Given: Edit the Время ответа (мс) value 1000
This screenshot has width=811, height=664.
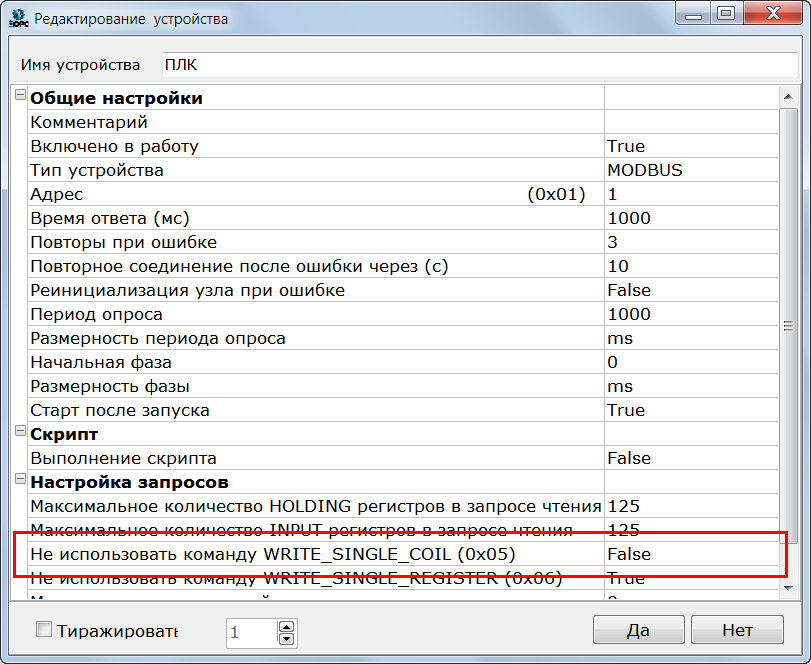Looking at the screenshot, I should coord(690,218).
